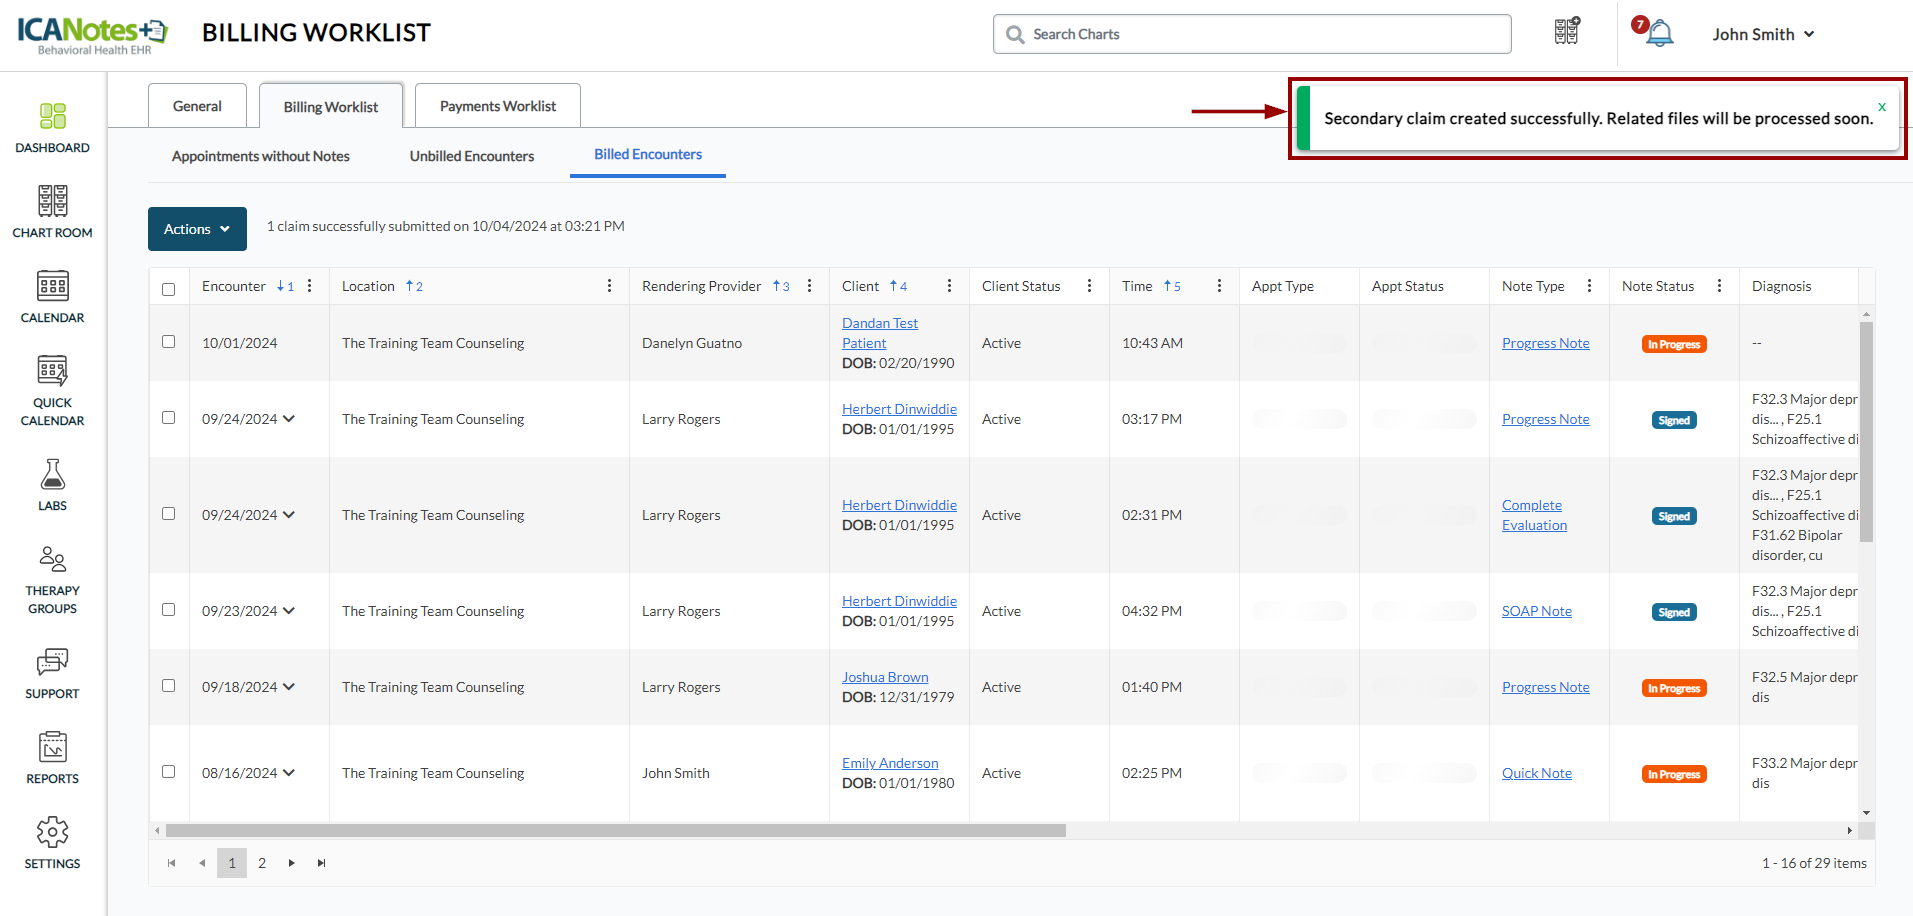Tick the checkbox for the 09/18/2024 encounter
Viewport: 1913px width, 916px height.
click(169, 686)
